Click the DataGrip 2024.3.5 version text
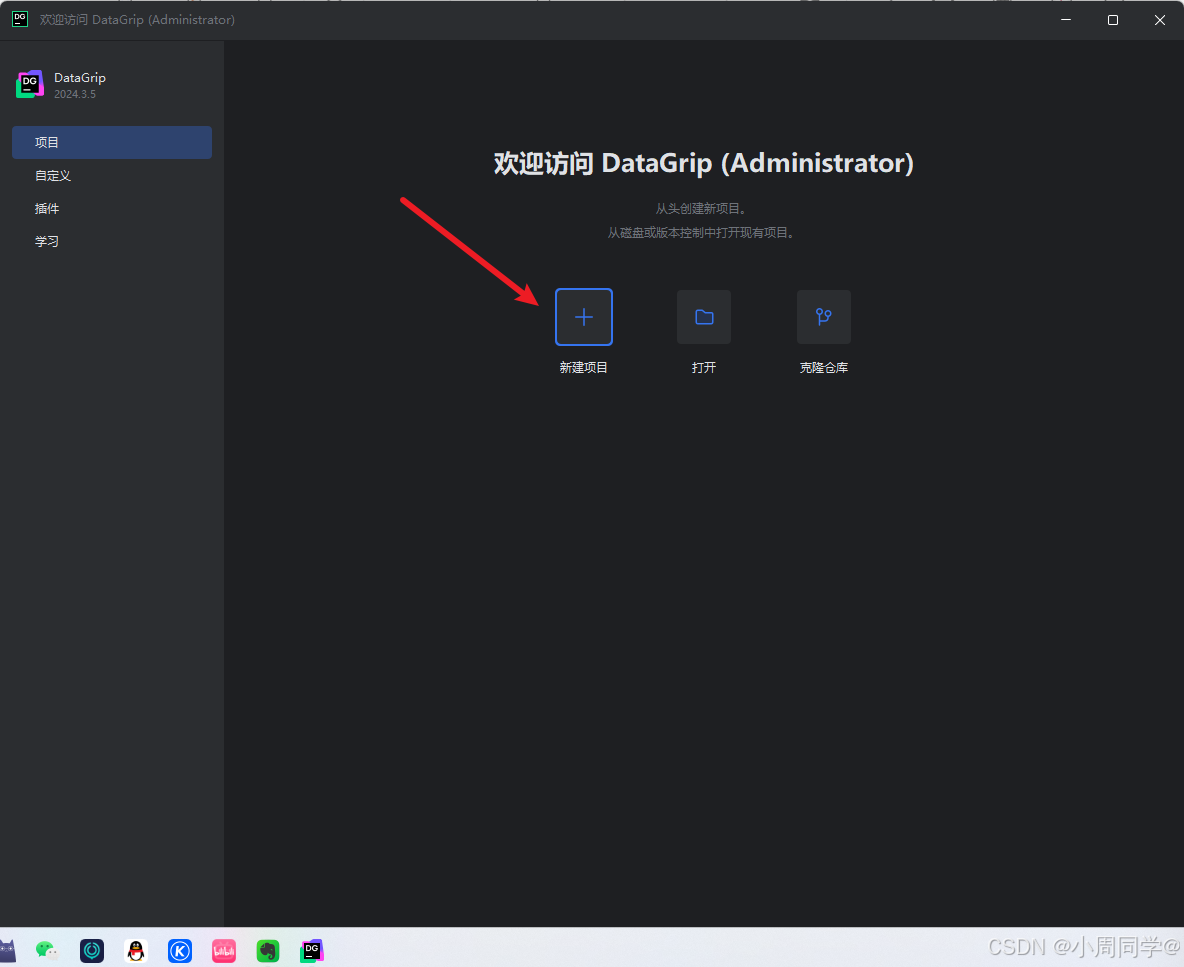 pos(75,94)
